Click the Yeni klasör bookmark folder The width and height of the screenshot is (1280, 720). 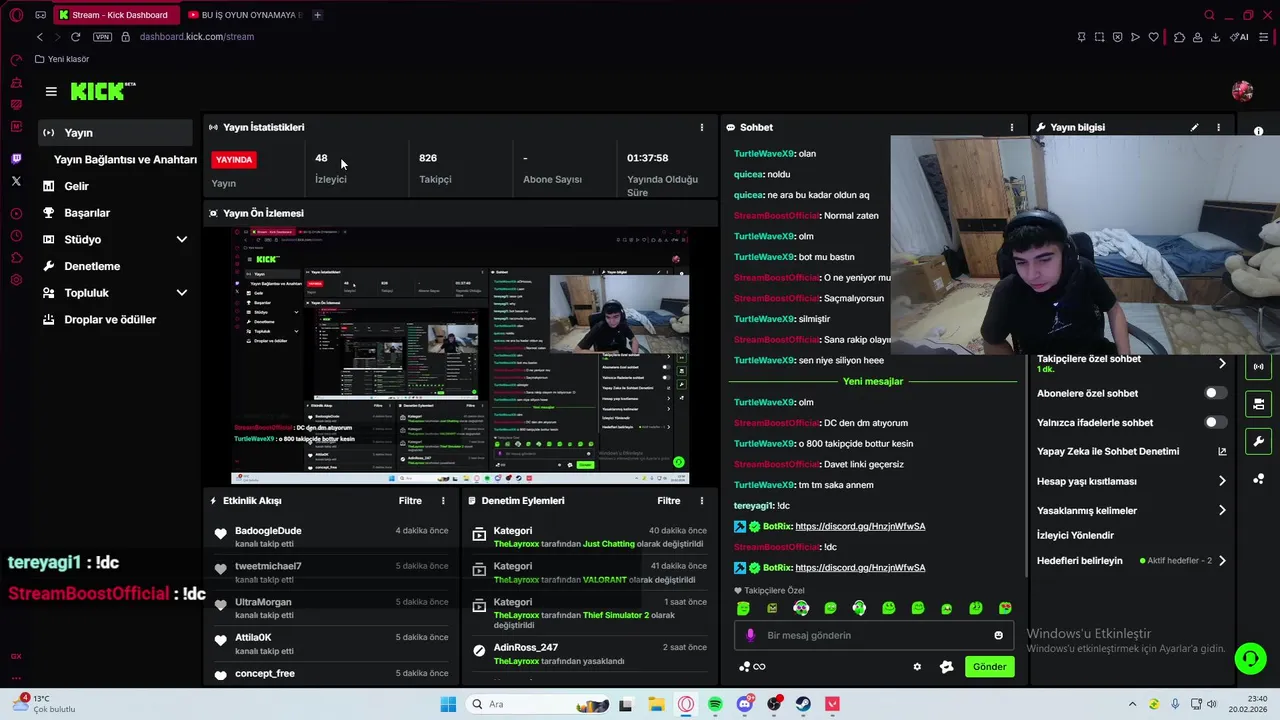click(x=62, y=59)
